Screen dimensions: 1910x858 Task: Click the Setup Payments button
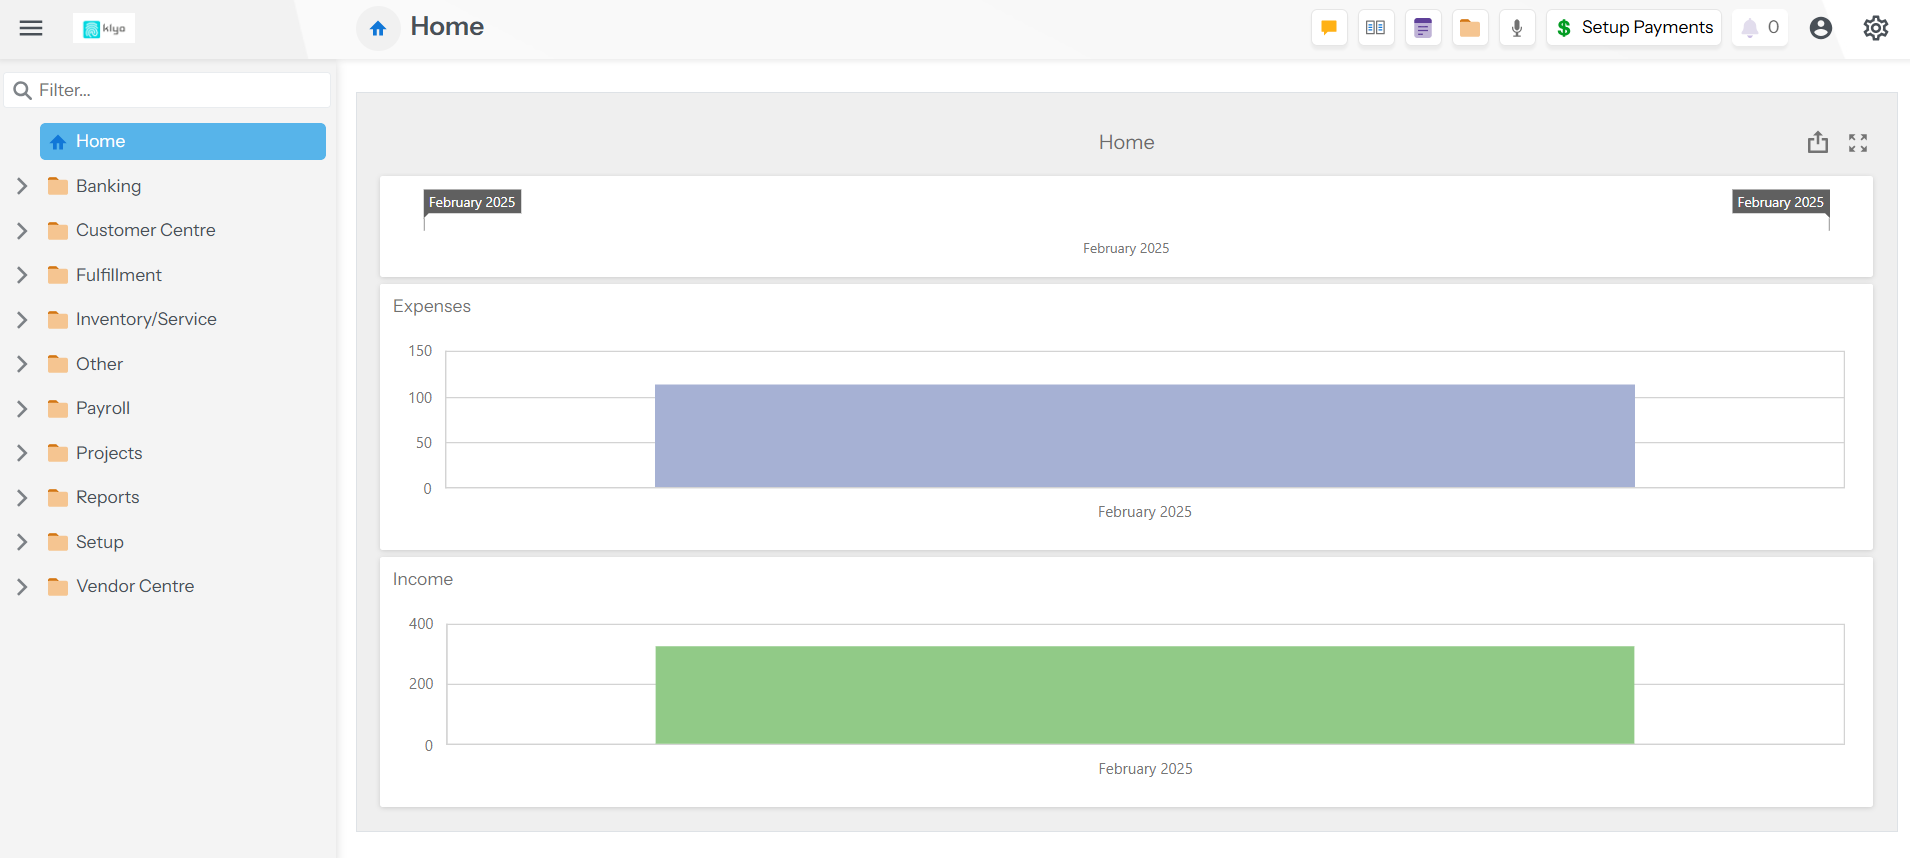pos(1634,28)
